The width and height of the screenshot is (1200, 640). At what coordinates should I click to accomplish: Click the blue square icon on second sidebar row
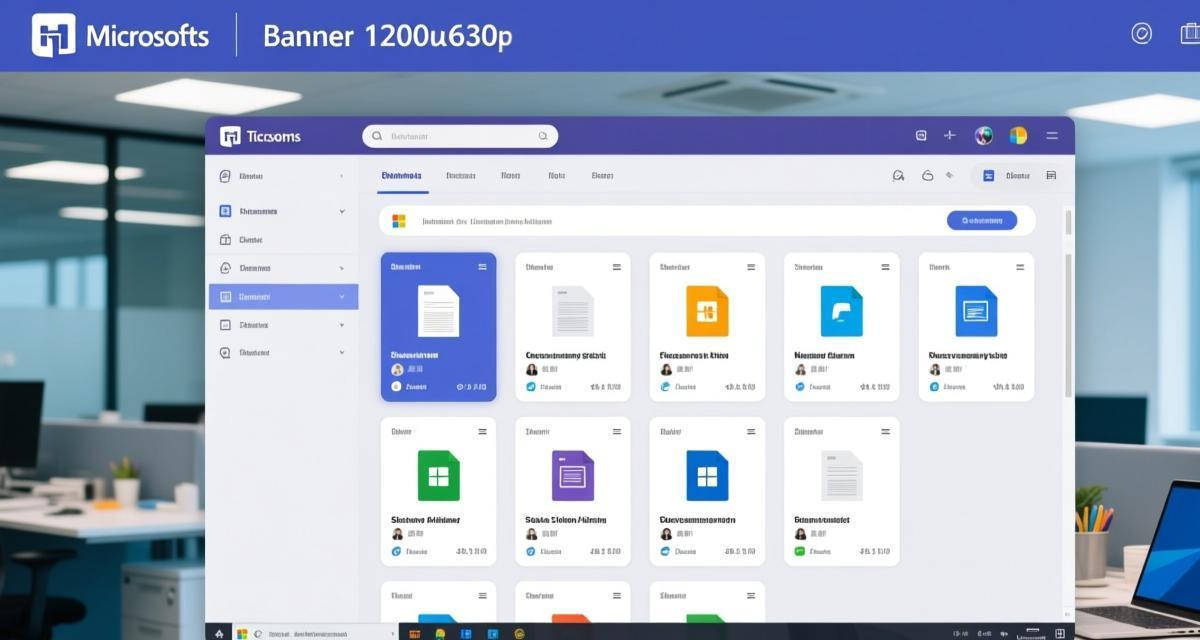[225, 211]
